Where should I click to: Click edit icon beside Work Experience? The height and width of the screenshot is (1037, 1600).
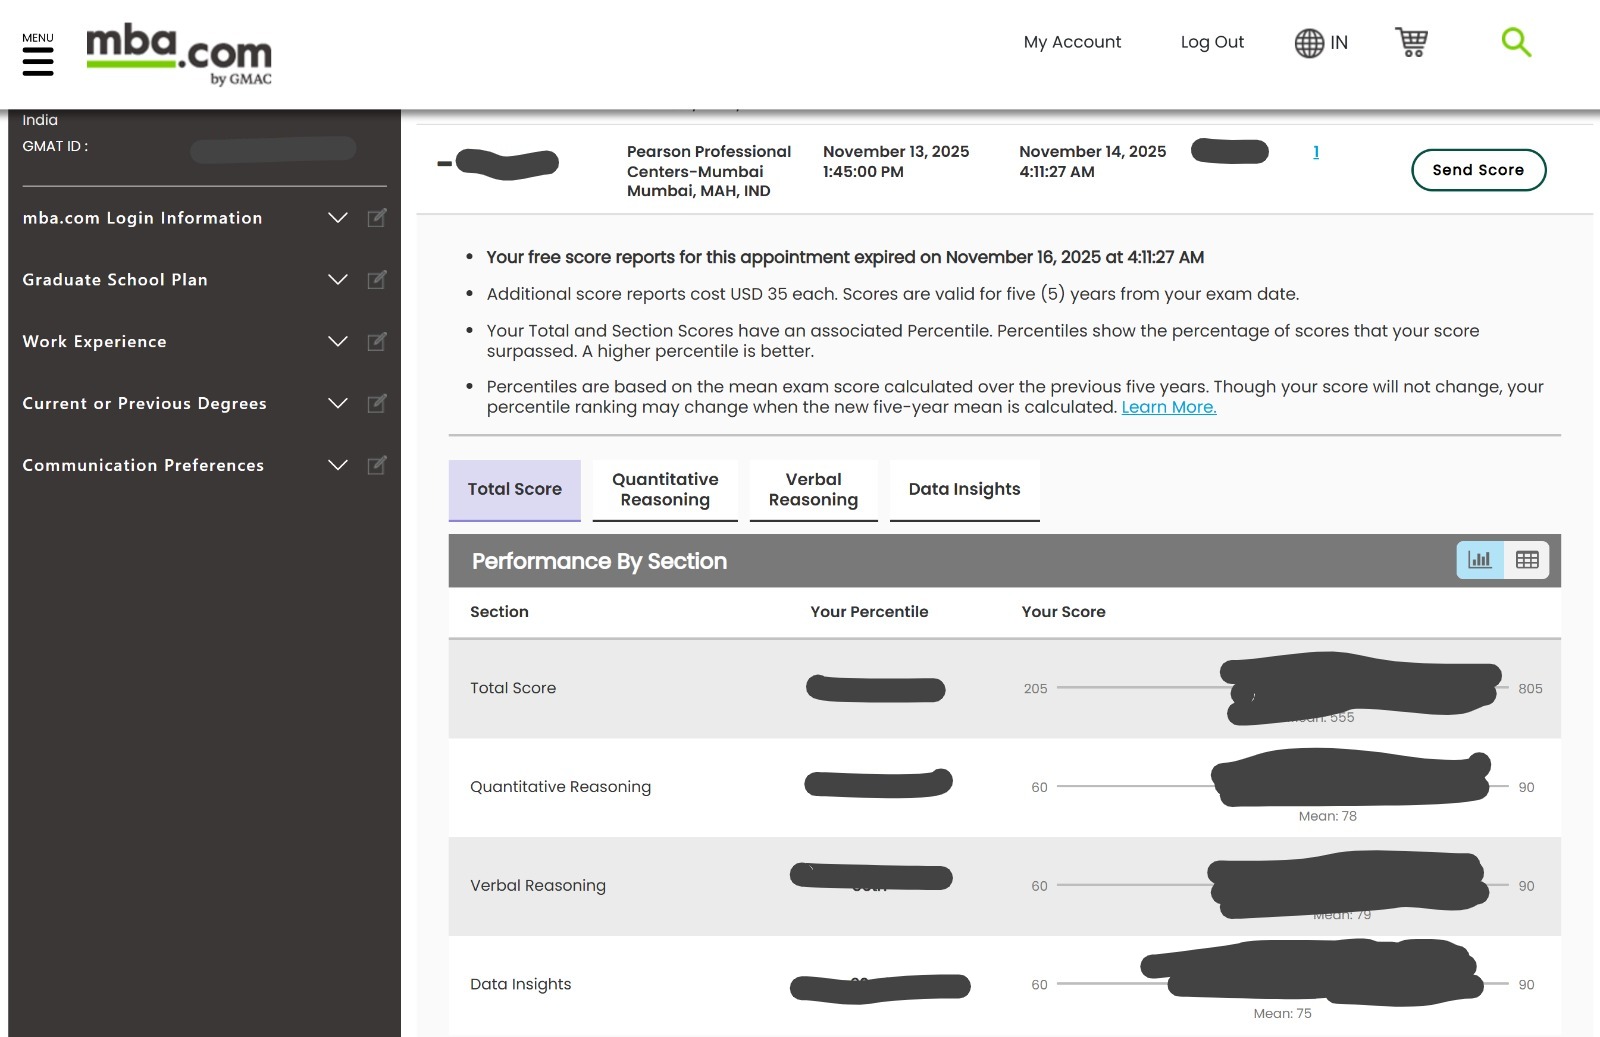(x=377, y=342)
